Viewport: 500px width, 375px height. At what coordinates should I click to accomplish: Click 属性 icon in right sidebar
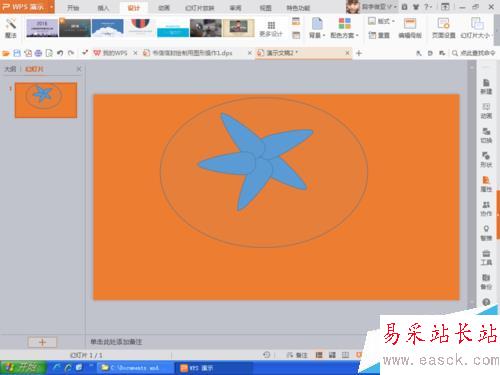coord(486,184)
